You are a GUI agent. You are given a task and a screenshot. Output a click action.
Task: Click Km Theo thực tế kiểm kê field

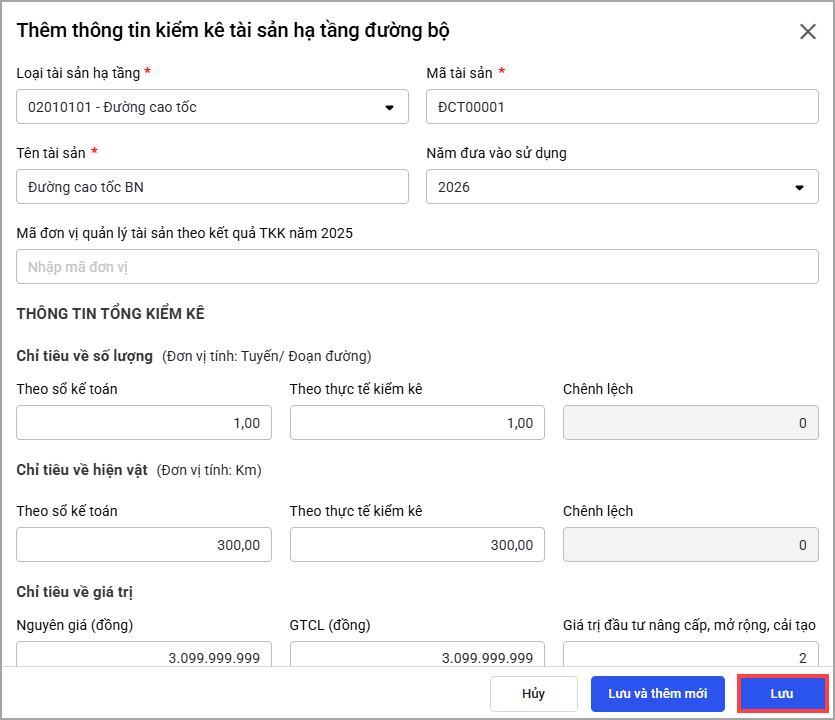tap(417, 545)
